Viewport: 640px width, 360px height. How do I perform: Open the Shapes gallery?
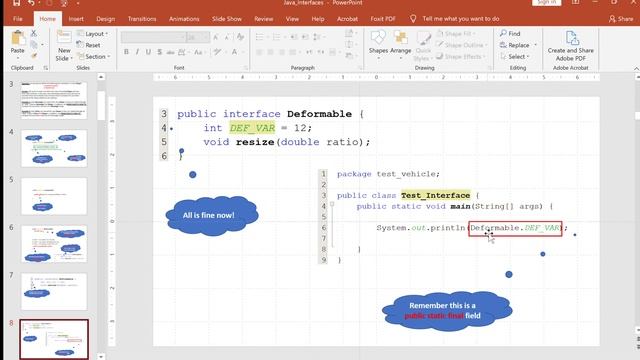click(378, 45)
